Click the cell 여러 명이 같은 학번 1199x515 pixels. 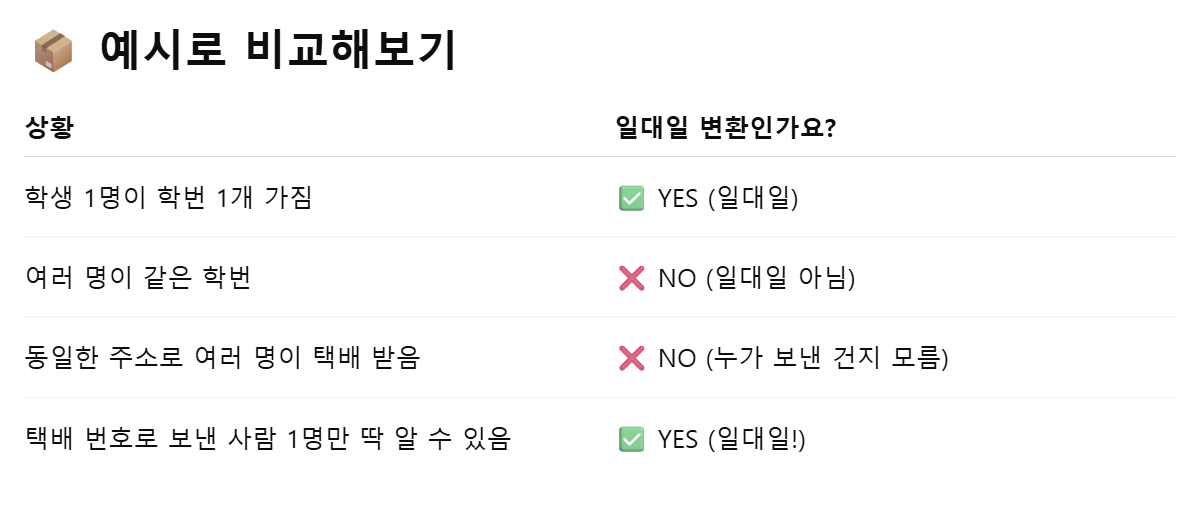(138, 279)
